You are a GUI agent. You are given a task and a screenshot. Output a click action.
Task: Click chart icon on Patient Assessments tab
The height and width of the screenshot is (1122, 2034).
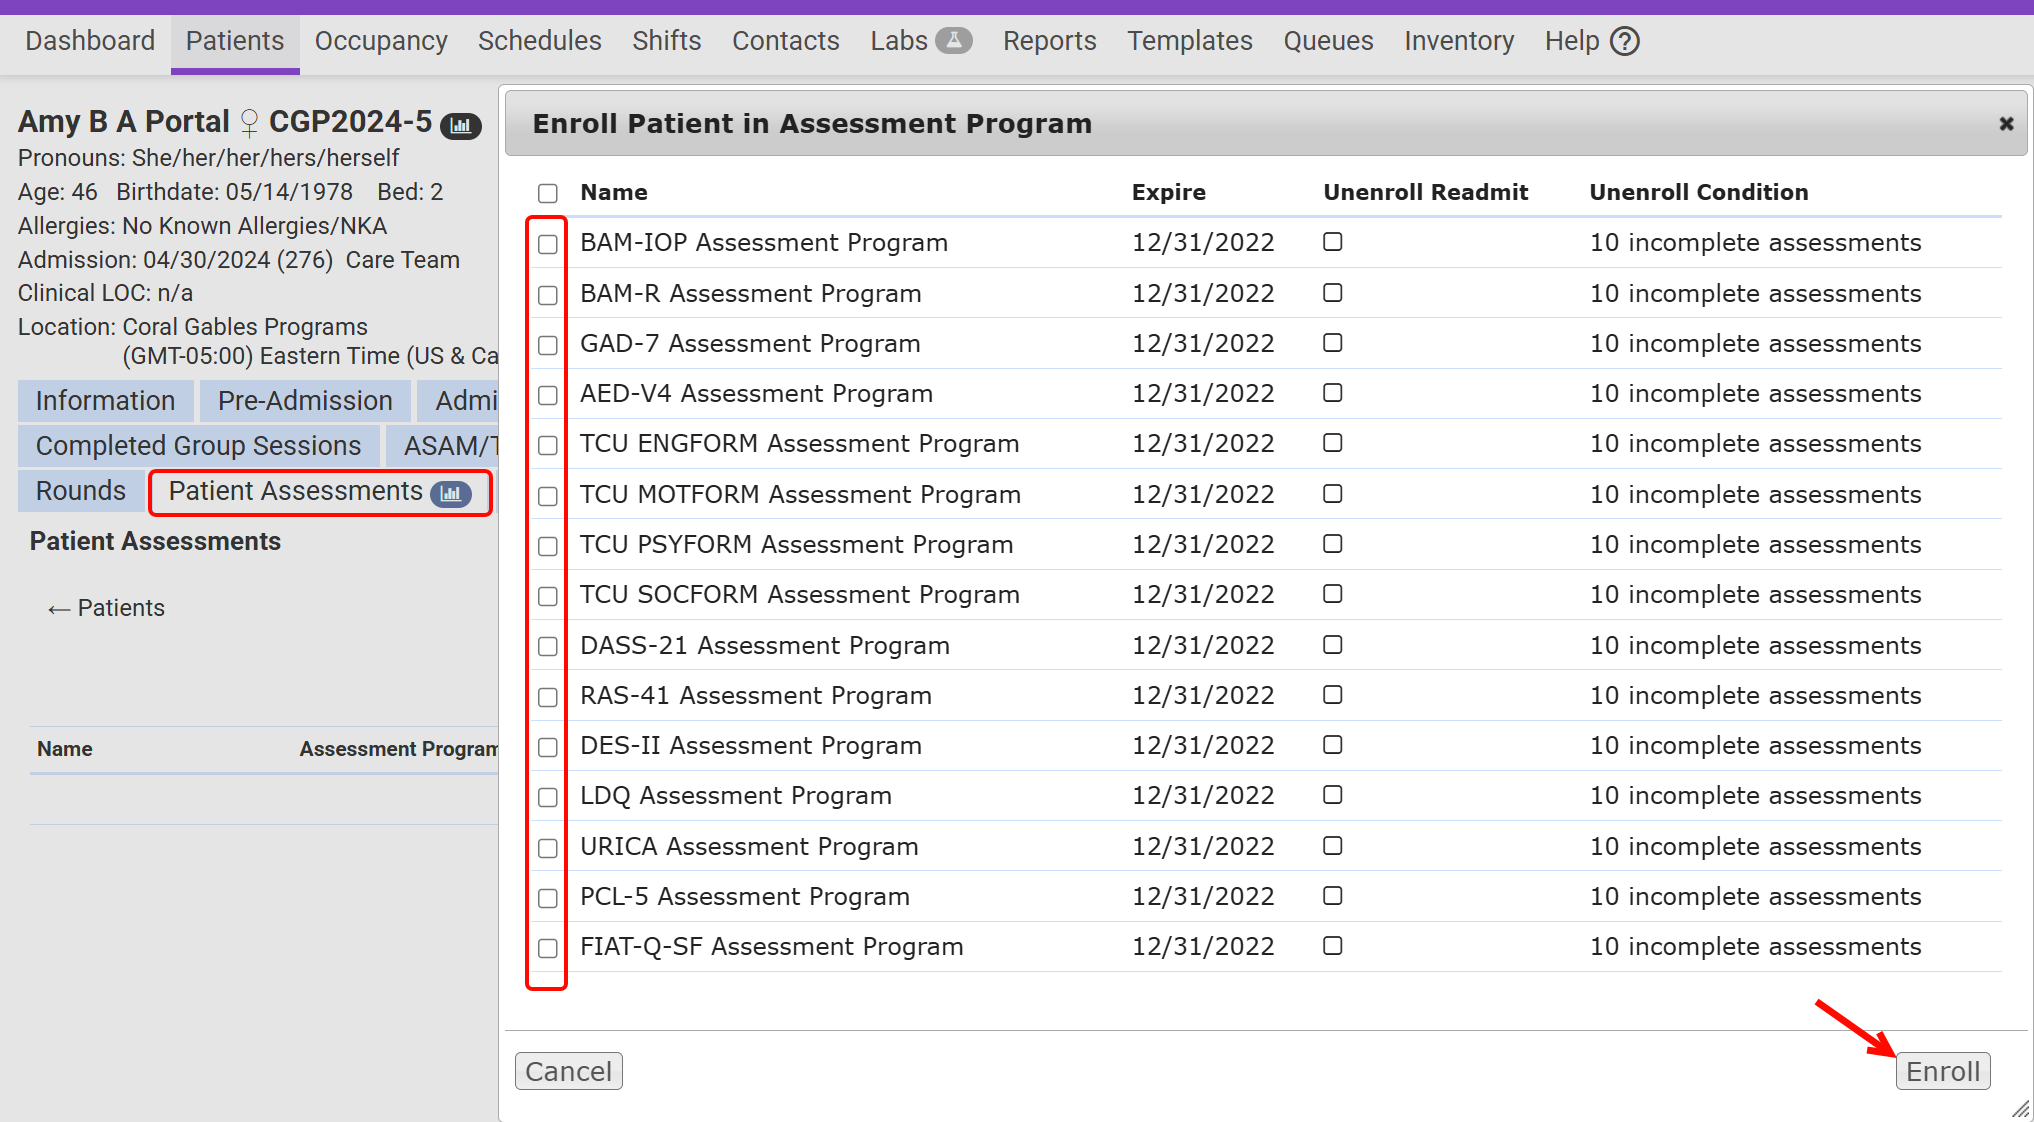[451, 493]
